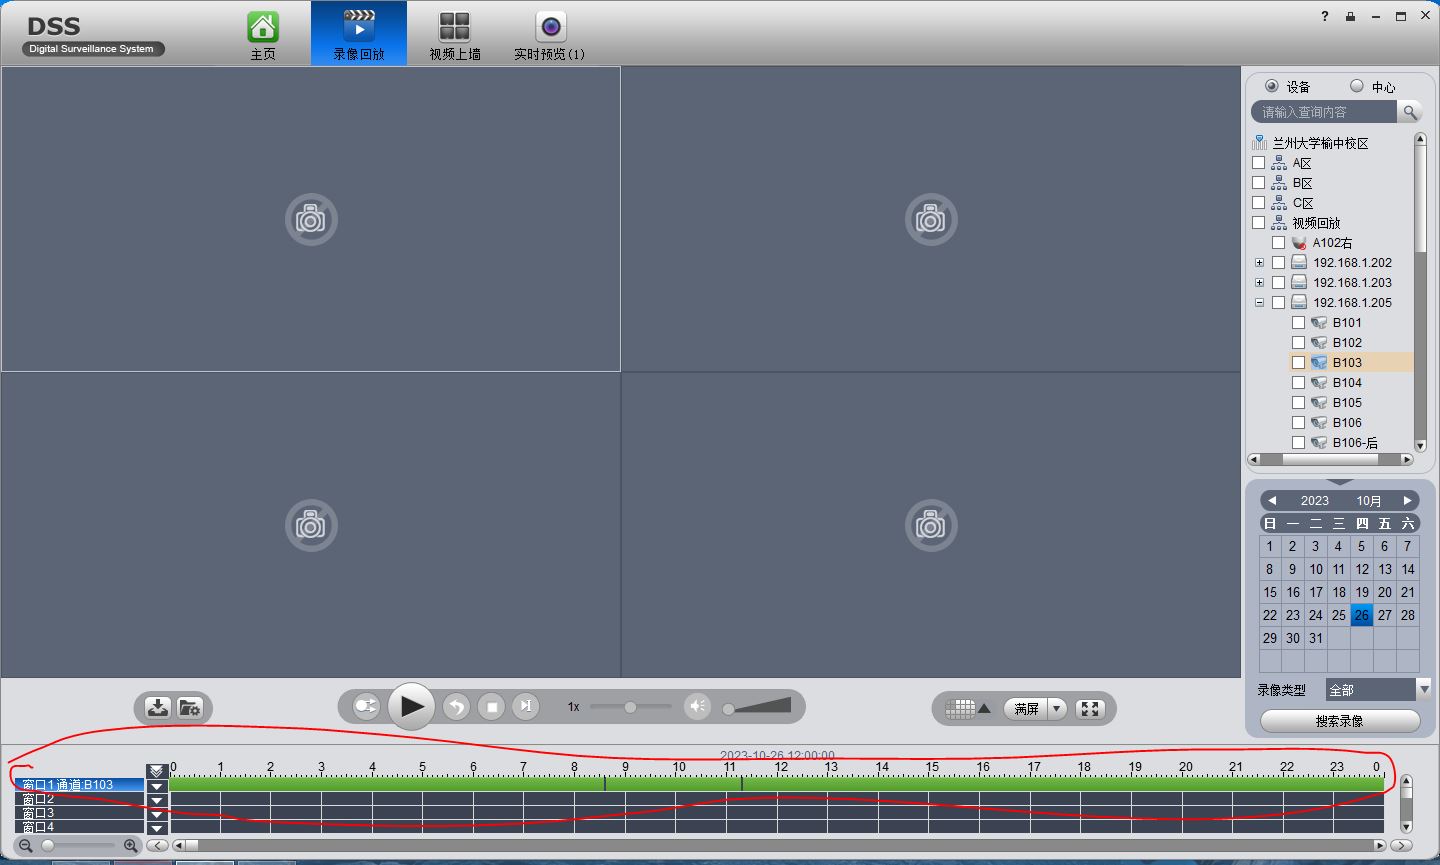Toggle the mute speaker icon
This screenshot has width=1440, height=865.
tap(698, 707)
